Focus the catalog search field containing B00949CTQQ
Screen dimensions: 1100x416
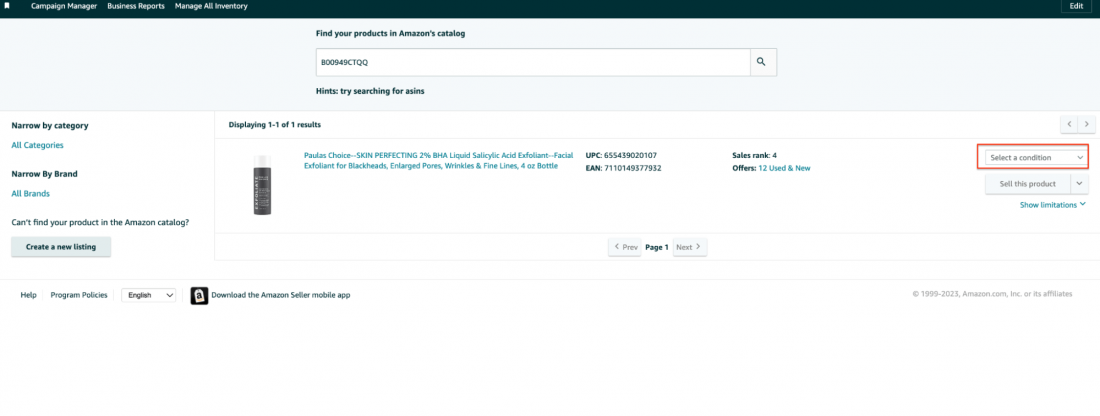point(533,62)
